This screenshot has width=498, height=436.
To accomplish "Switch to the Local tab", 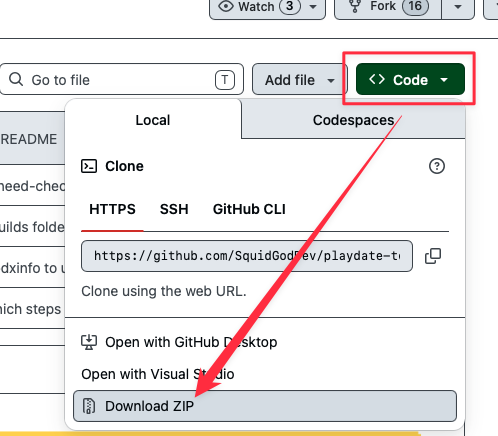I will click(153, 120).
